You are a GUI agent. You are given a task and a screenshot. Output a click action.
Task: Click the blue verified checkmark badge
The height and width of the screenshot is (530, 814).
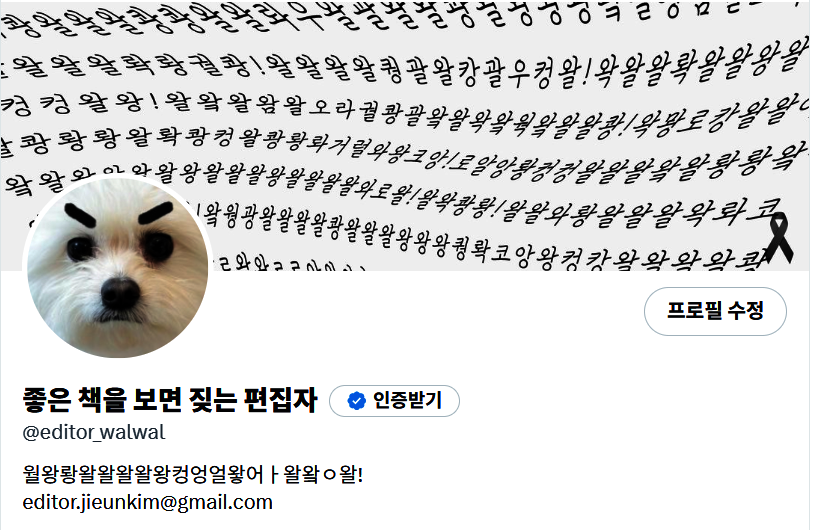pos(356,401)
